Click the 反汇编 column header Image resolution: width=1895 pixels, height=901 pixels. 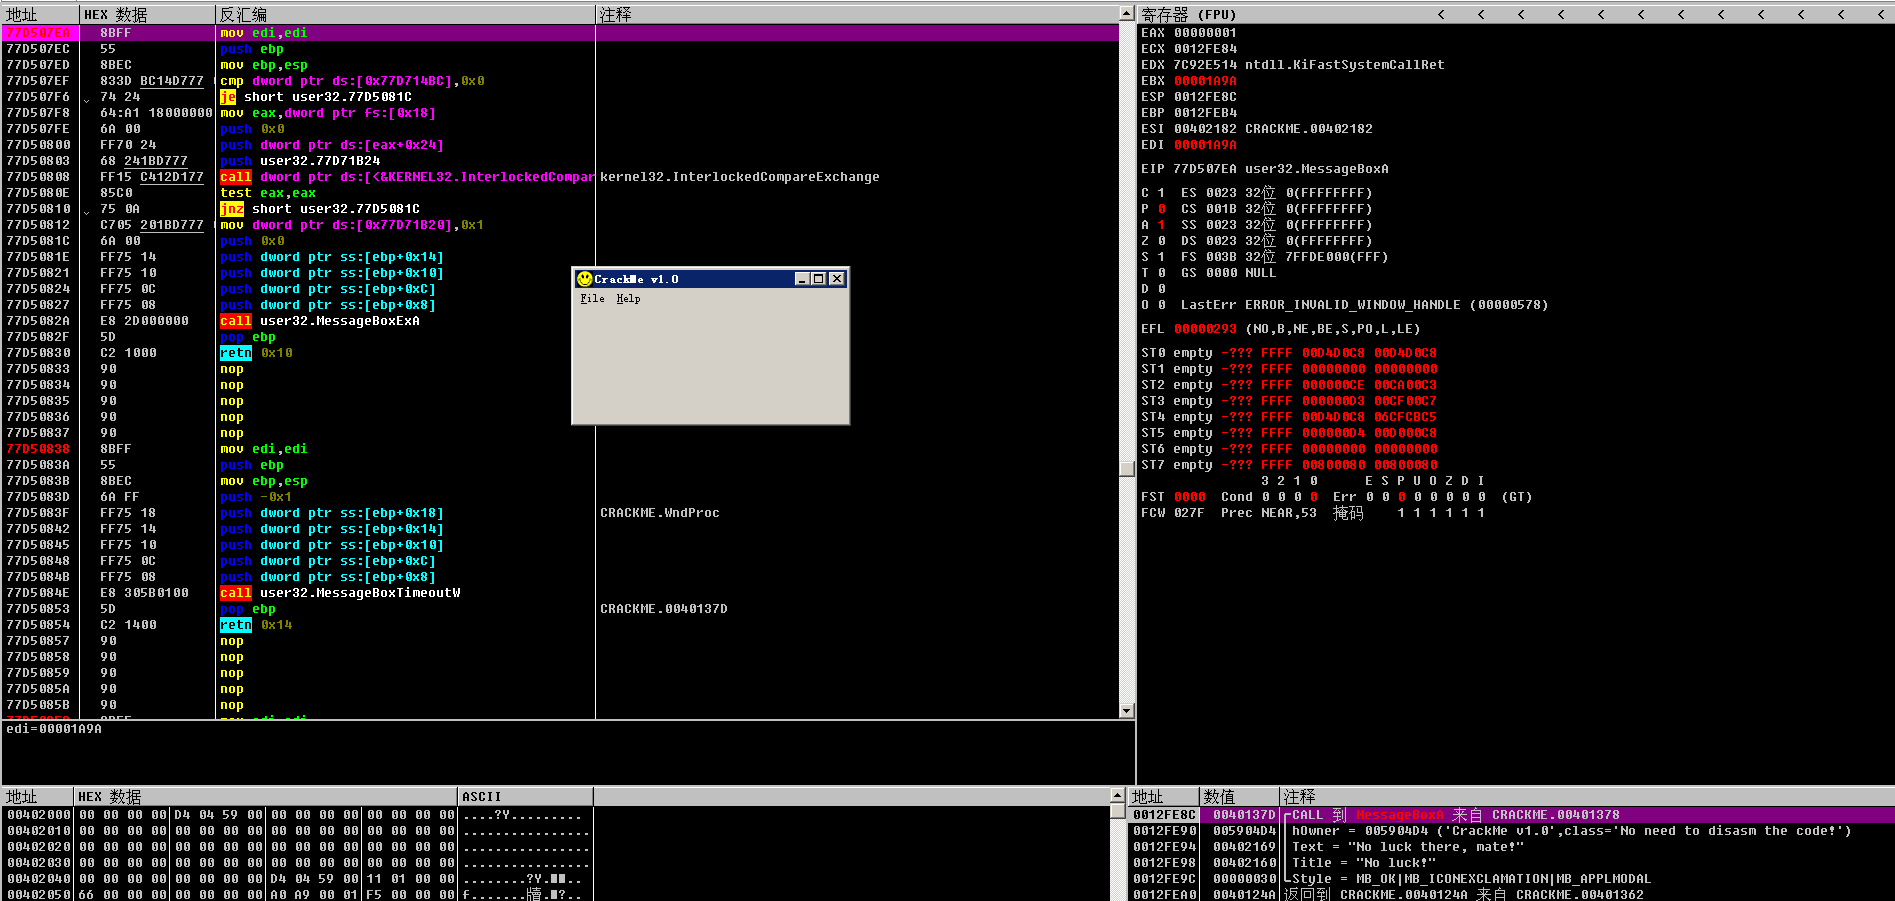tap(405, 14)
